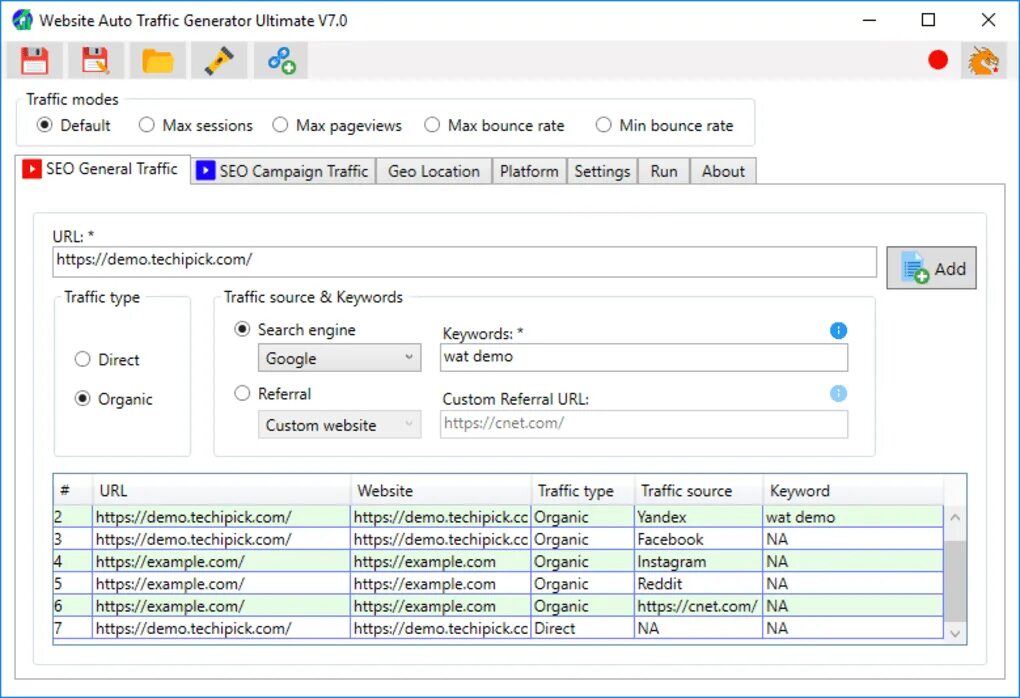Click the info icon beside Custom Referral URL
The width and height of the screenshot is (1020, 698).
[839, 394]
